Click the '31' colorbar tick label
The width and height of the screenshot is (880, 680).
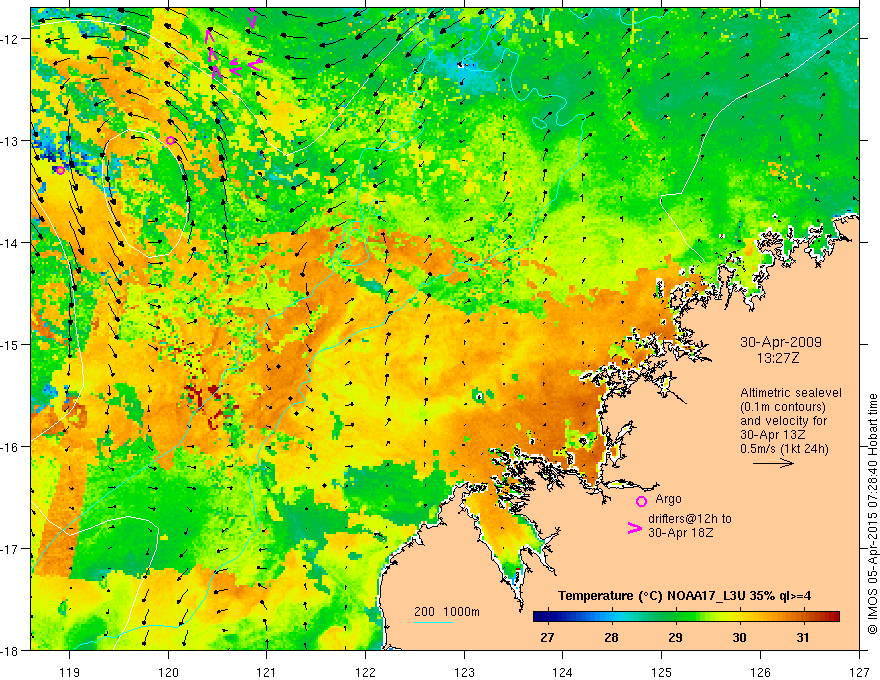click(x=803, y=637)
